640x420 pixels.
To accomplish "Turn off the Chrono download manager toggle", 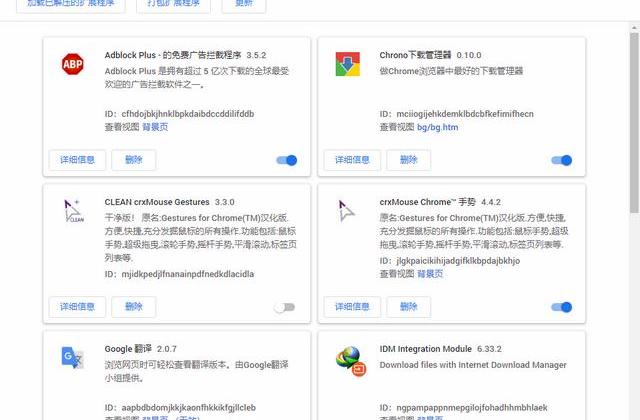I will pos(562,160).
